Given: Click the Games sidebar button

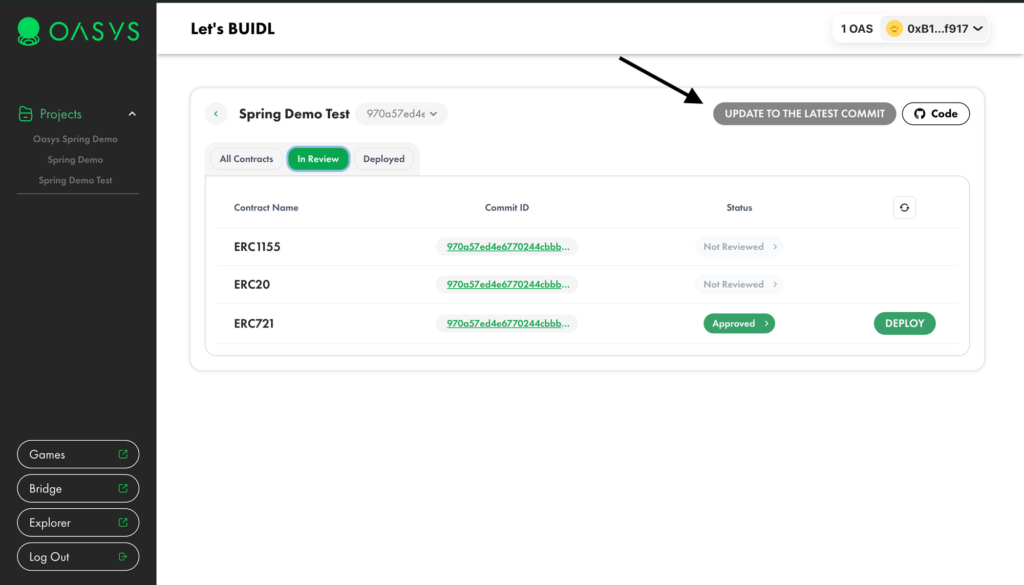Looking at the screenshot, I should 78,454.
